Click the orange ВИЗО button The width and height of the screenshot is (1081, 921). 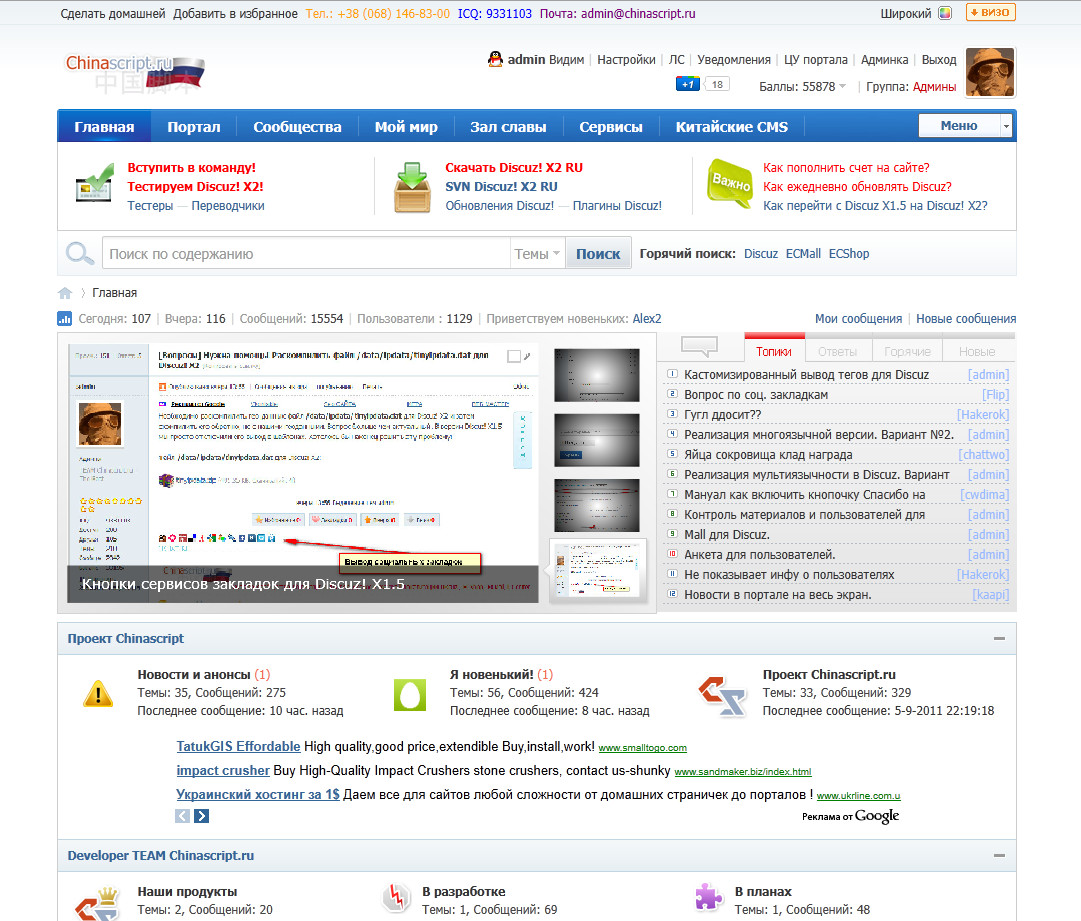[991, 12]
